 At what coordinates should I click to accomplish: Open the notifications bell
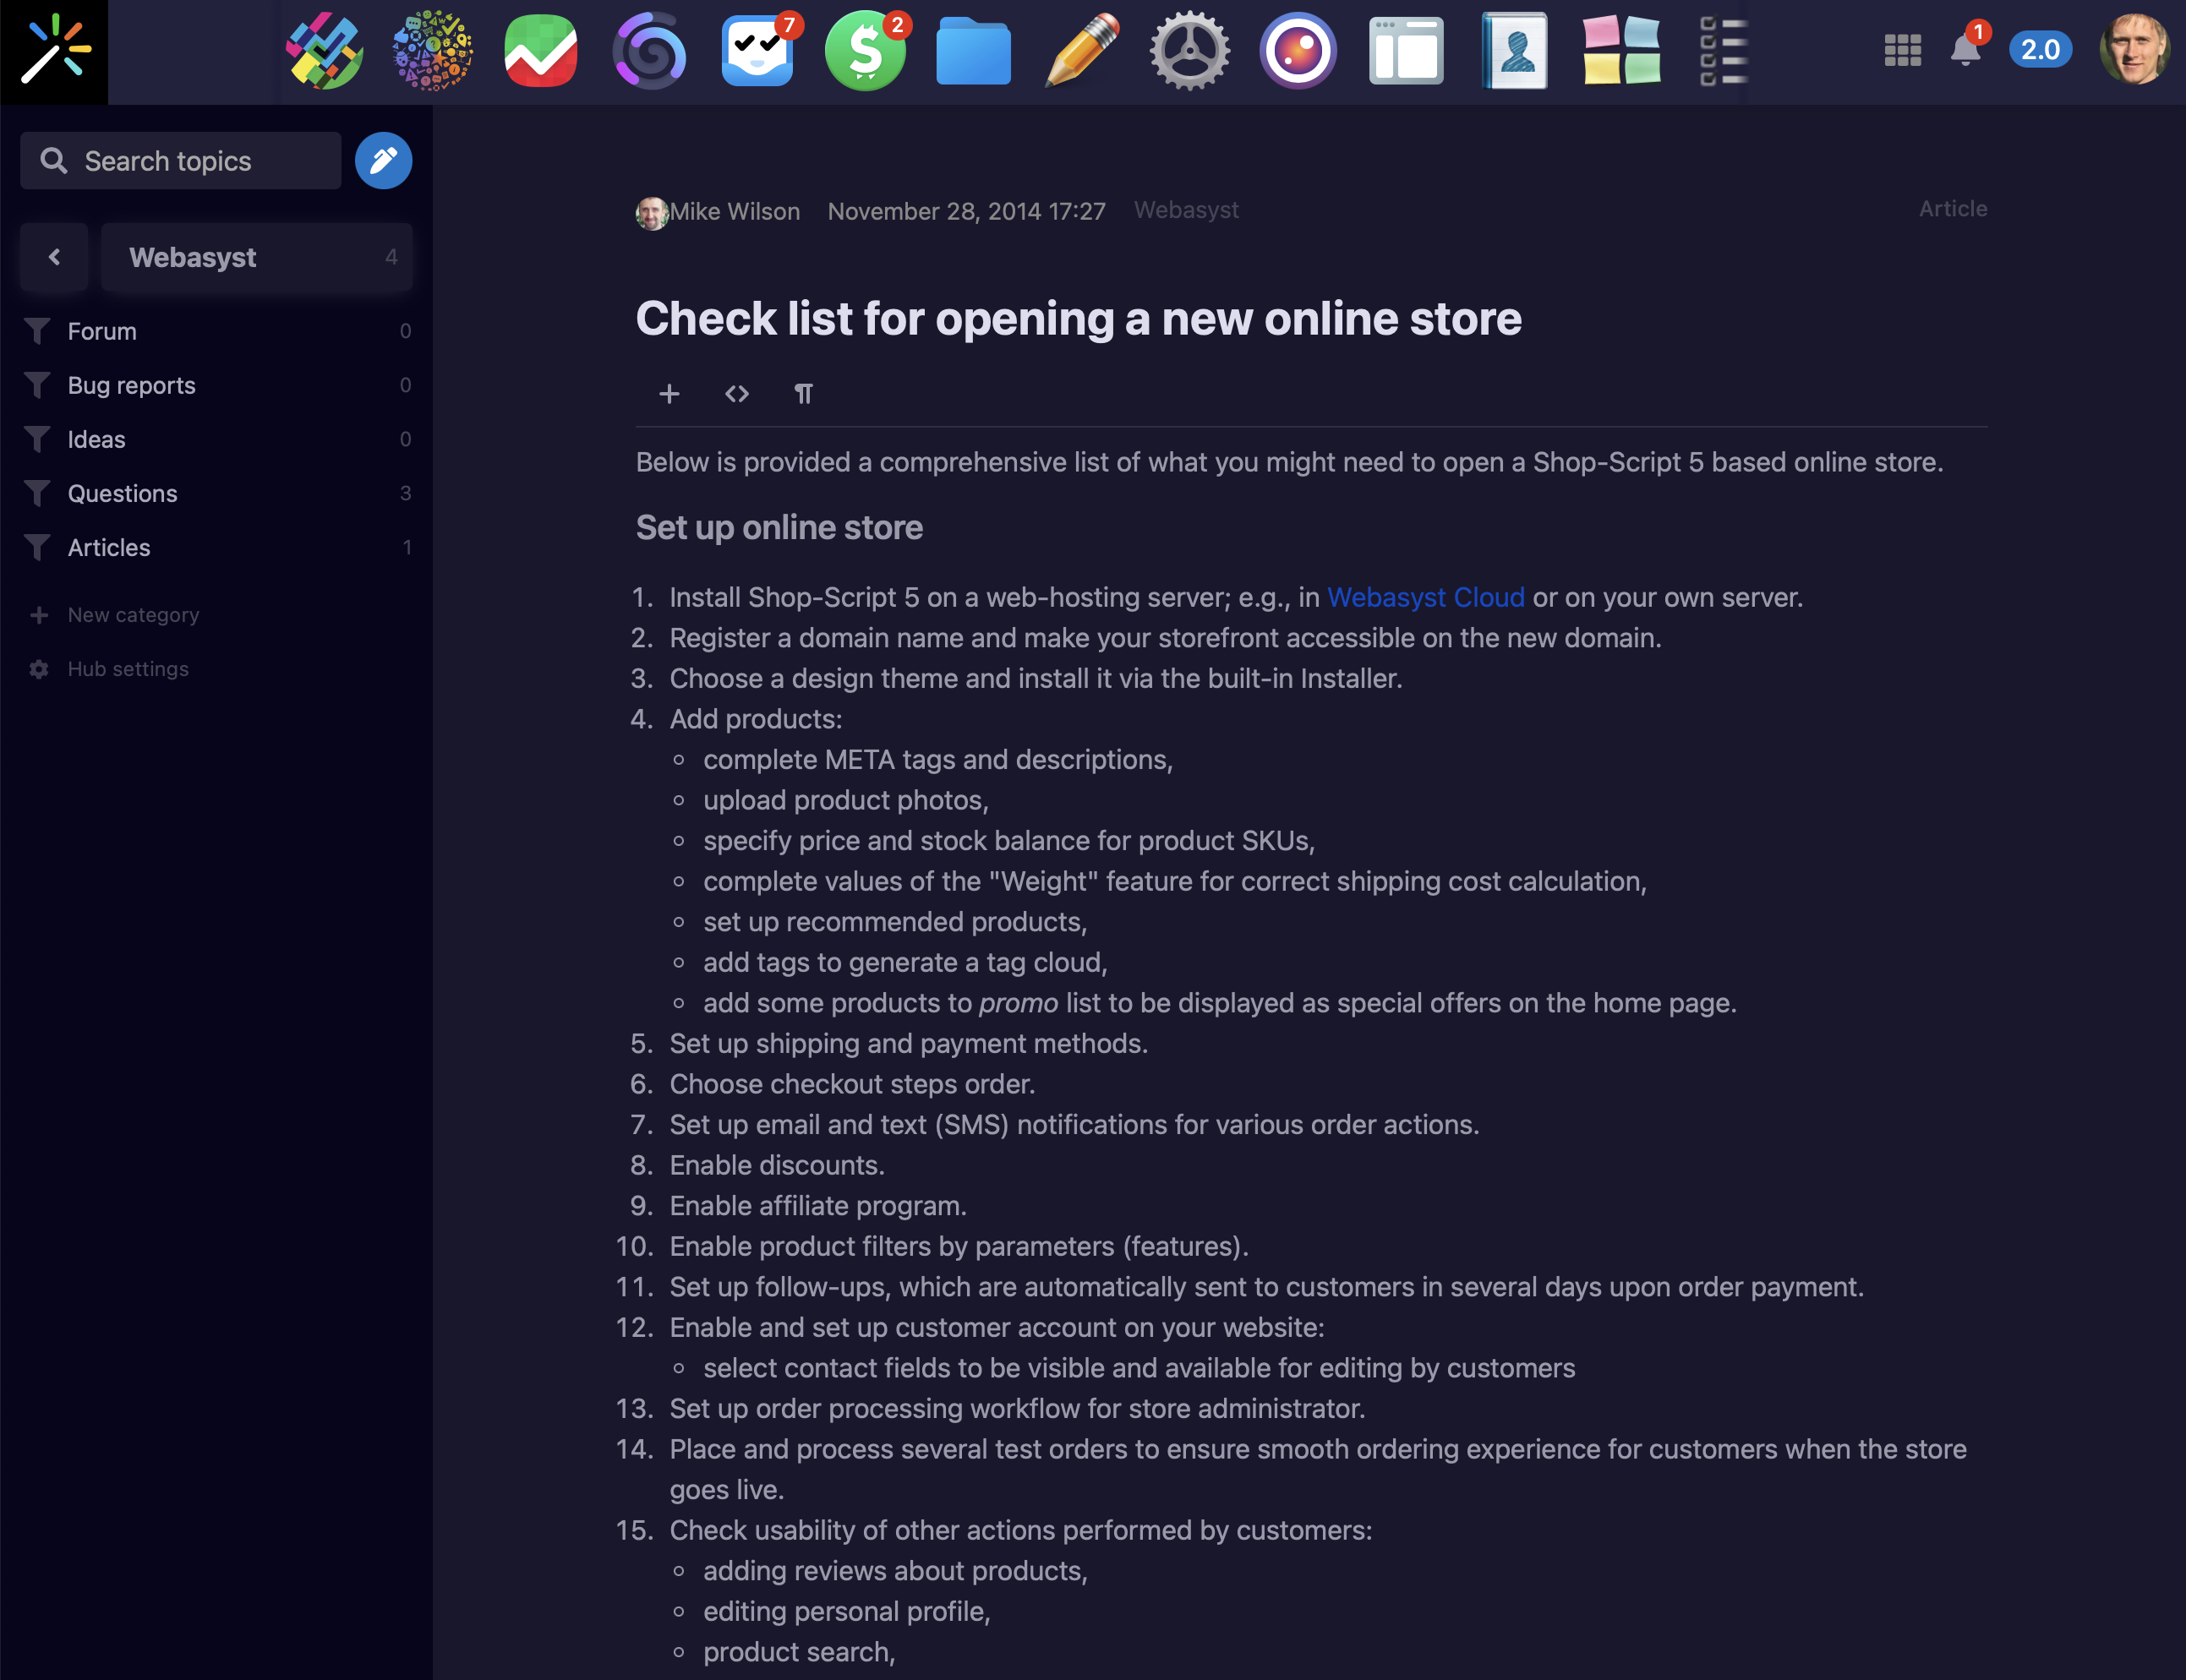coord(1966,50)
